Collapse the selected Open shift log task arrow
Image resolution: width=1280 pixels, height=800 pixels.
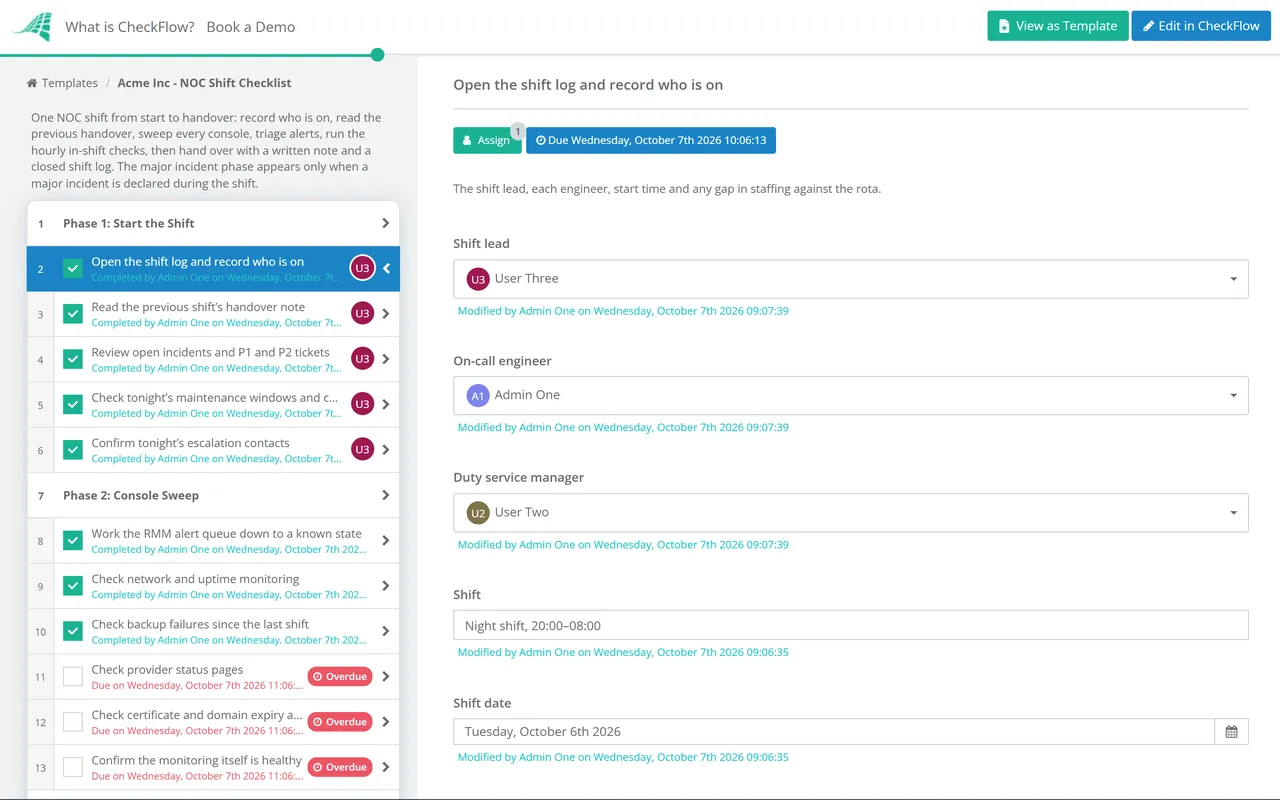tap(387, 268)
